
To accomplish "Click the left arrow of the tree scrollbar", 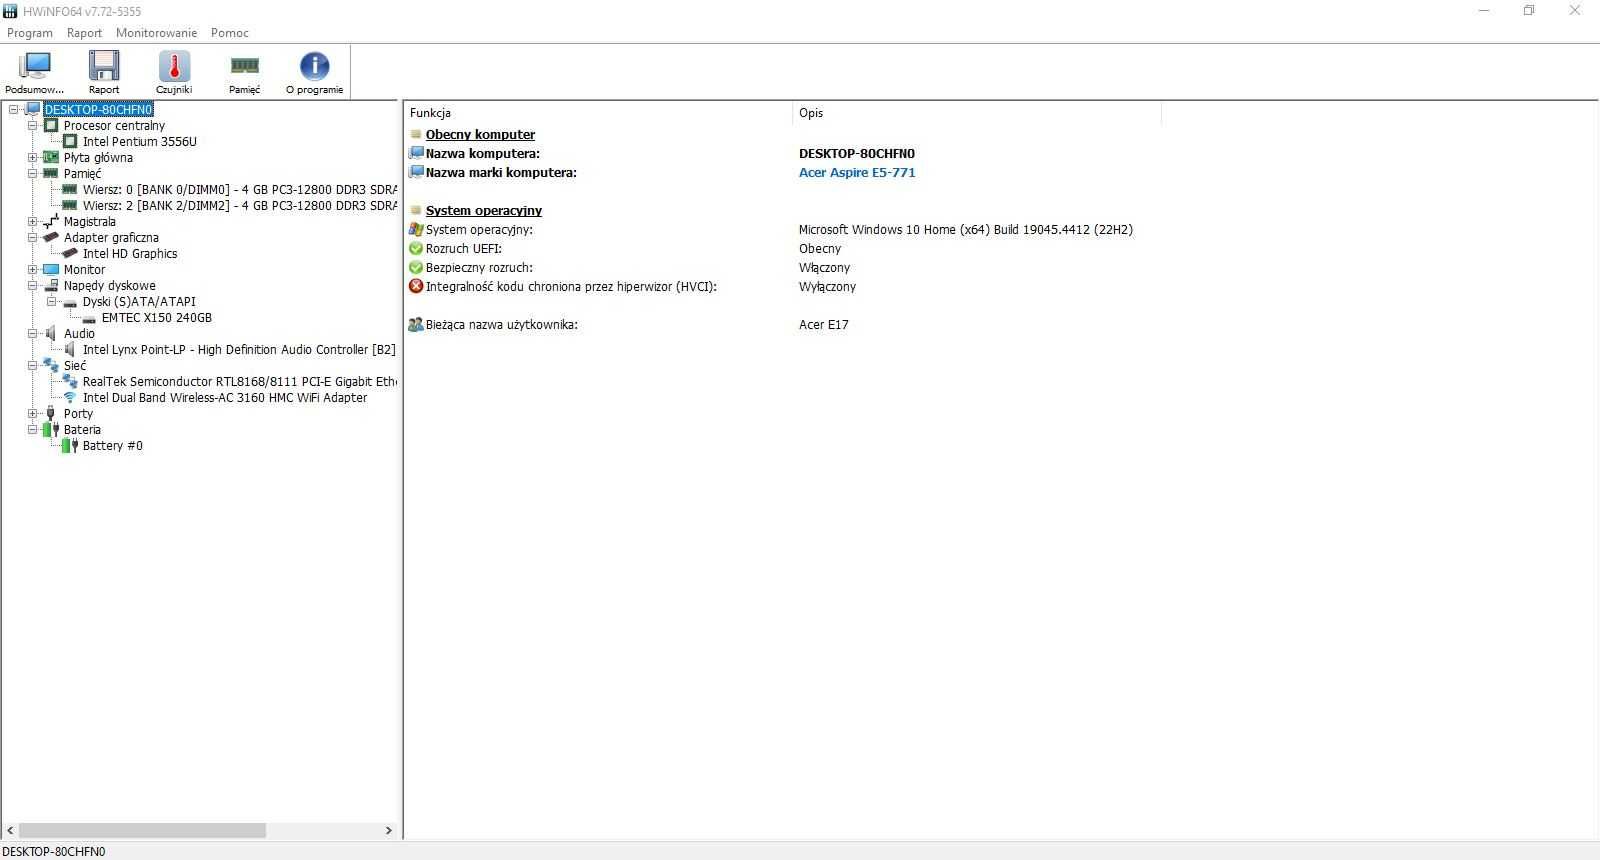I will pyautogui.click(x=11, y=831).
